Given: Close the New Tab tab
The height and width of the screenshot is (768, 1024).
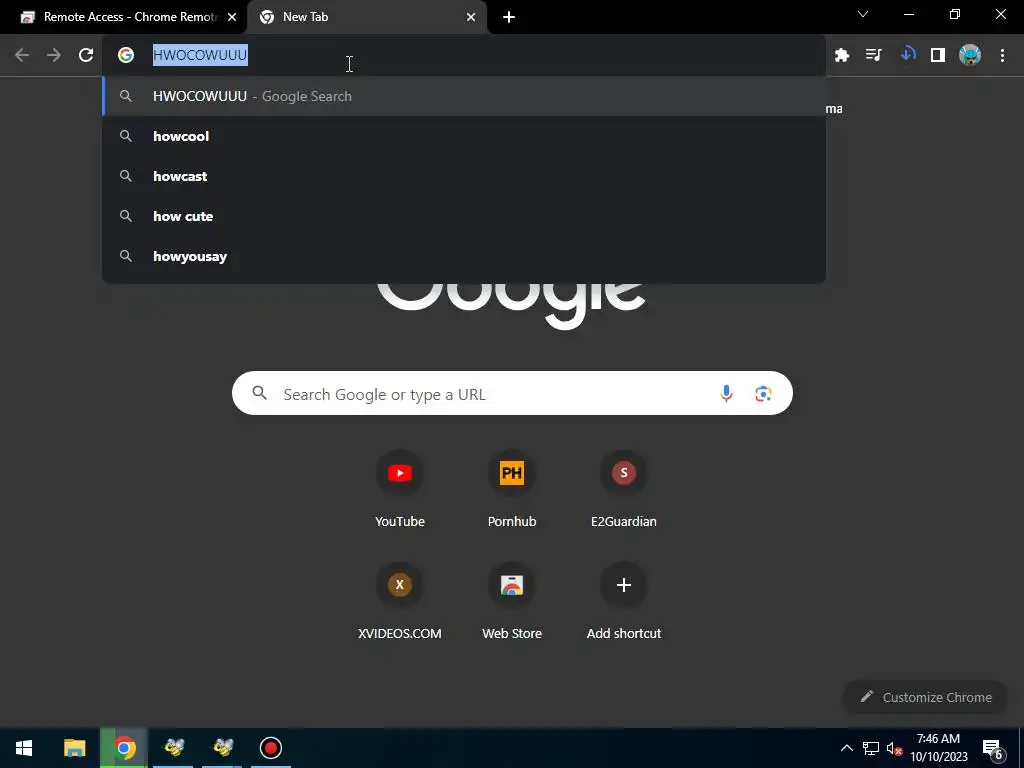Looking at the screenshot, I should [x=471, y=17].
